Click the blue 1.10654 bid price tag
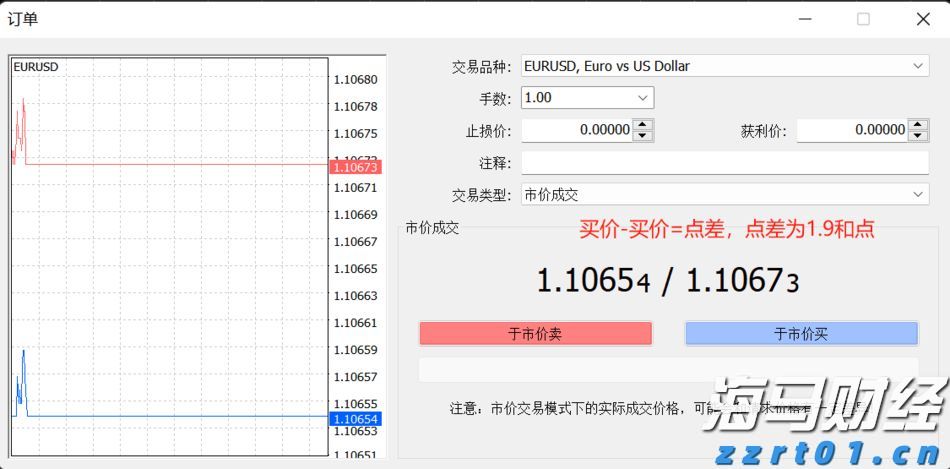The width and height of the screenshot is (950, 469). click(355, 419)
